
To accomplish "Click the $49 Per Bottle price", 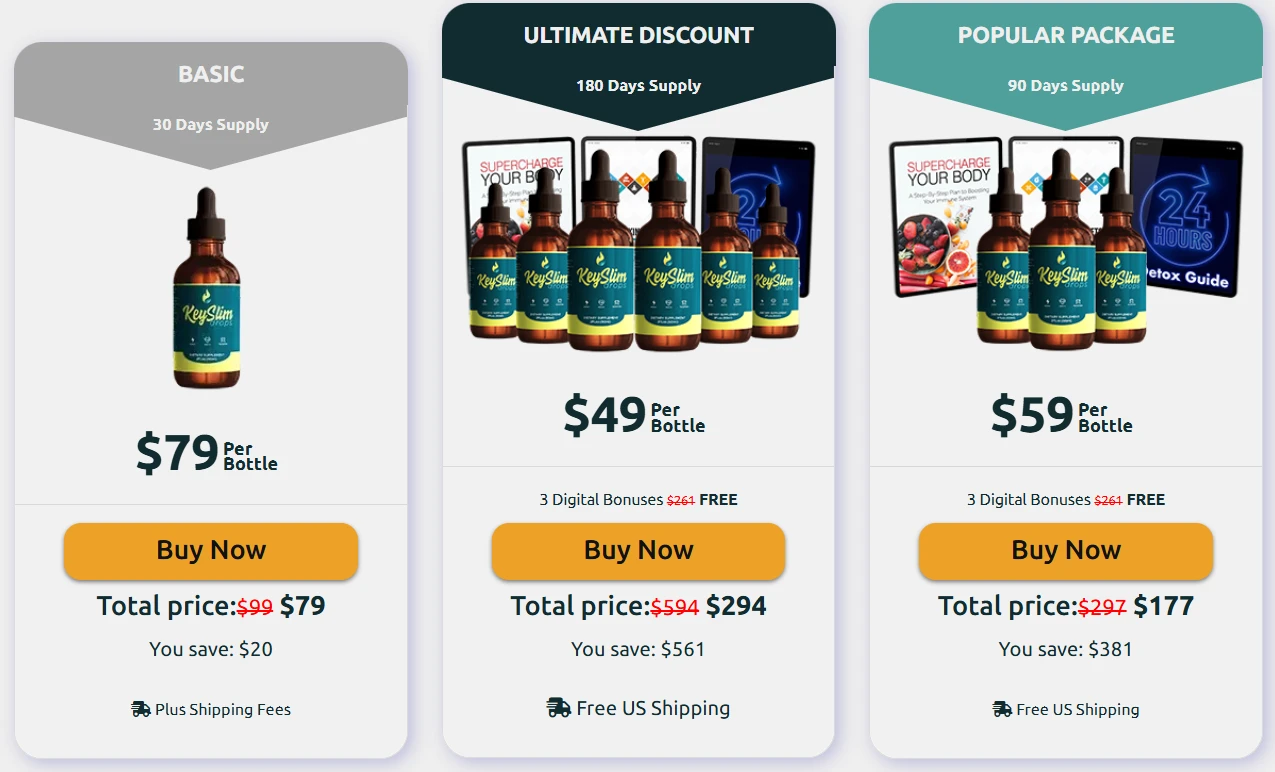I will (x=634, y=416).
